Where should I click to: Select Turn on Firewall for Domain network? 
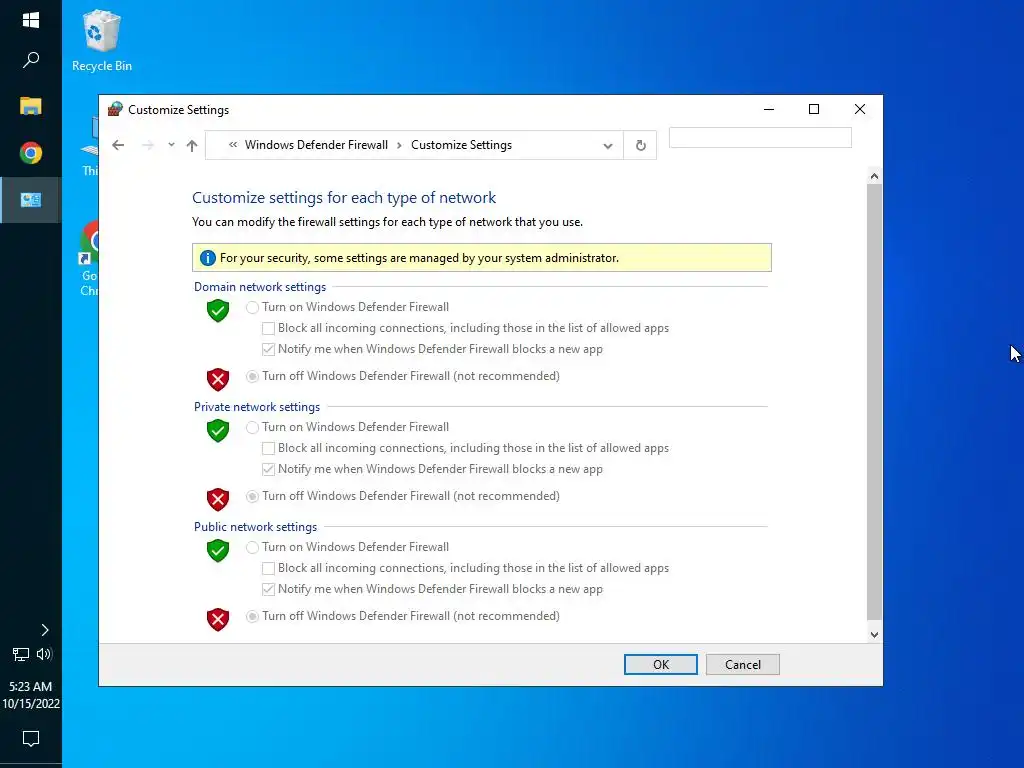252,307
